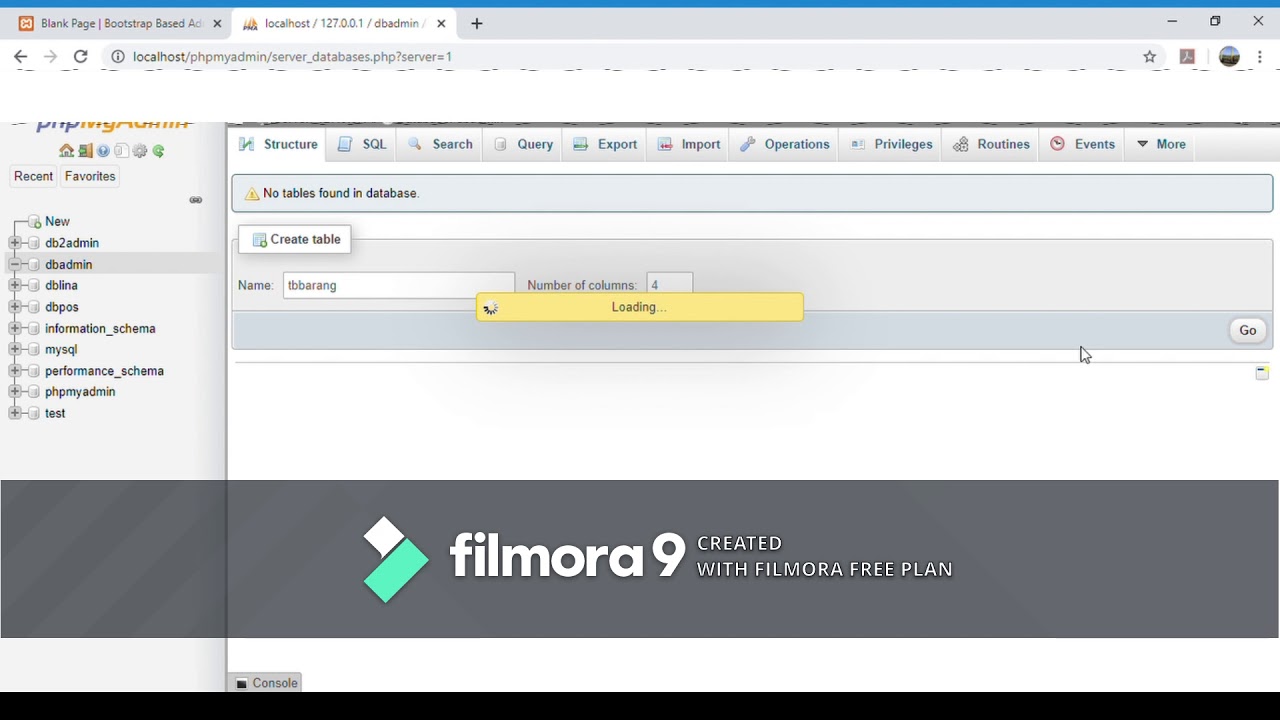The height and width of the screenshot is (720, 1280).
Task: Open the Events tab
Action: [1083, 144]
